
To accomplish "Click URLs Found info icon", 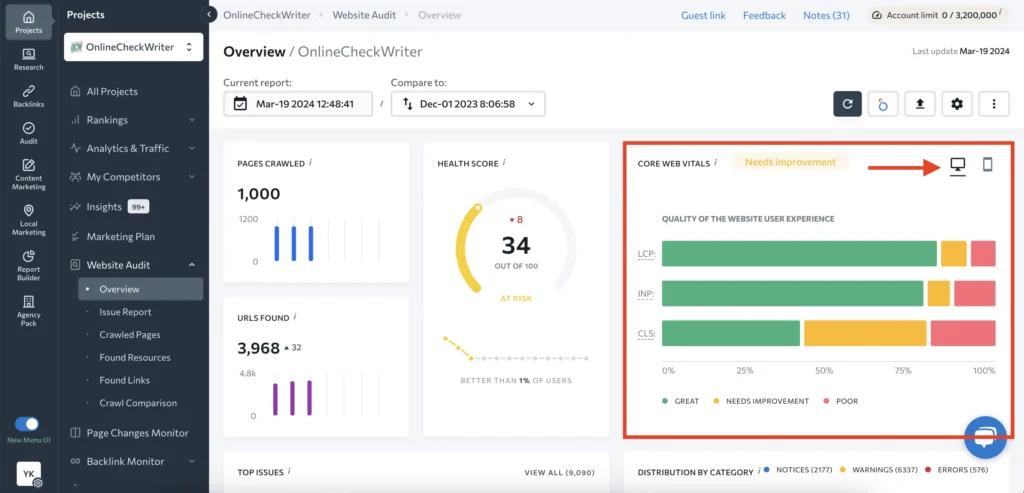I will (295, 317).
